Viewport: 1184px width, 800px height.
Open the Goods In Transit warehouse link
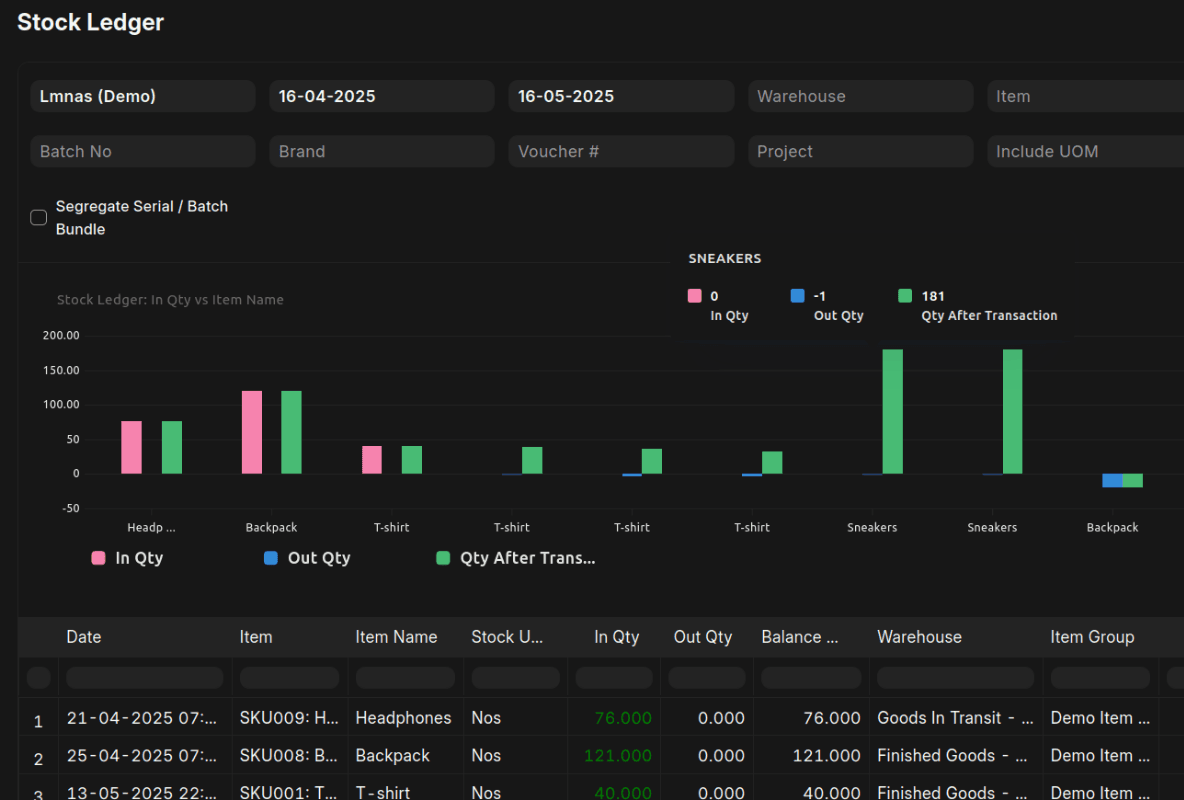tap(953, 717)
